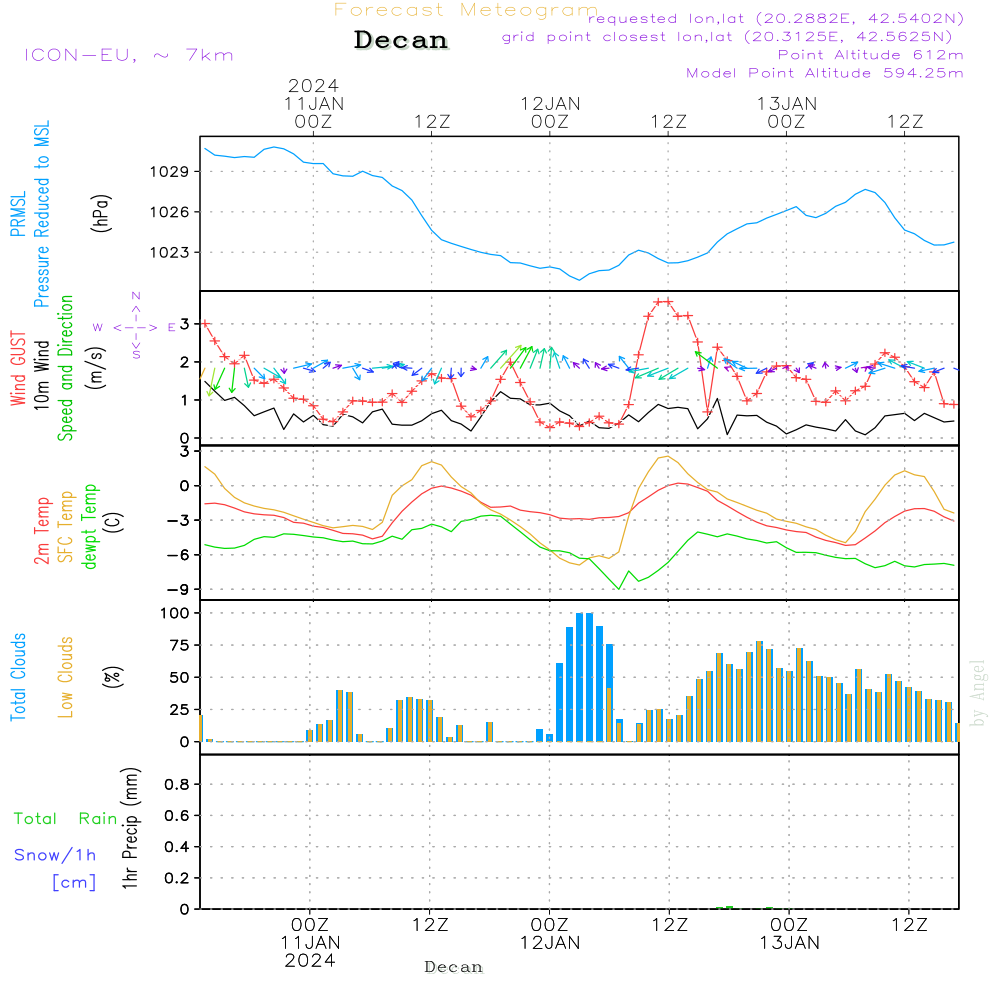Screen dimensions: 1000x1000
Task: Click the 'Model Point Altitude 594.25m' text
Action: pyautogui.click(x=825, y=73)
